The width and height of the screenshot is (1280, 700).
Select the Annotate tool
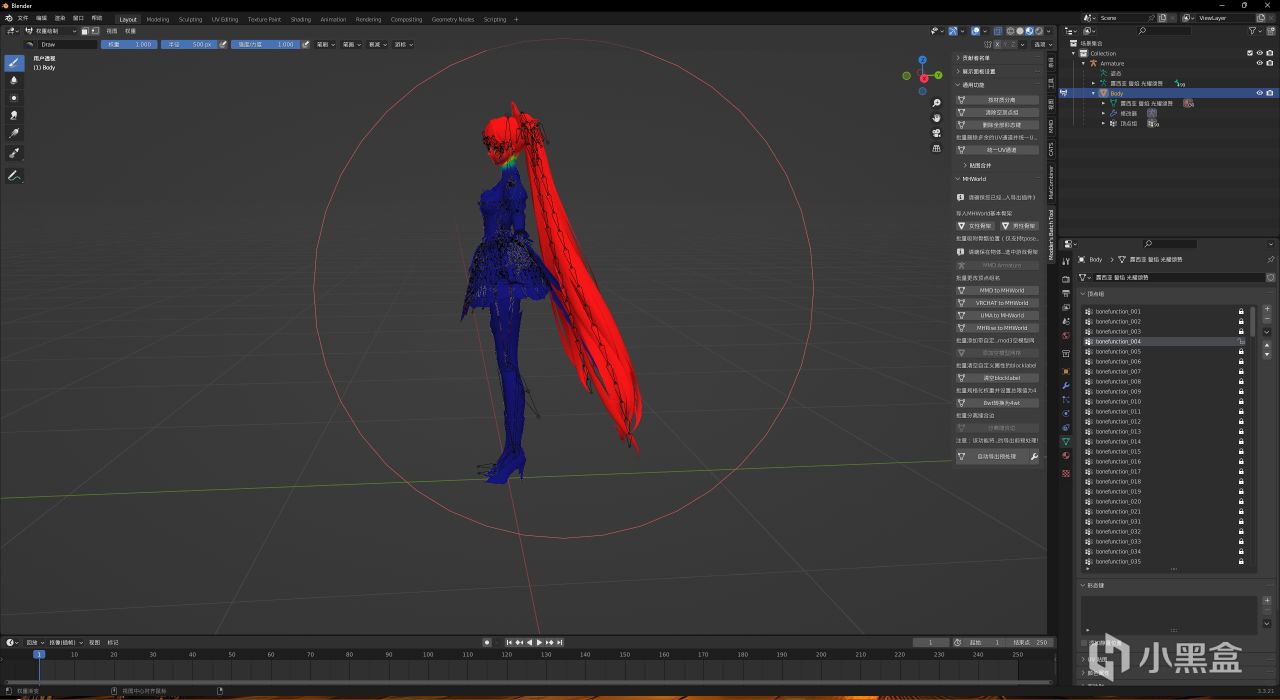(14, 176)
